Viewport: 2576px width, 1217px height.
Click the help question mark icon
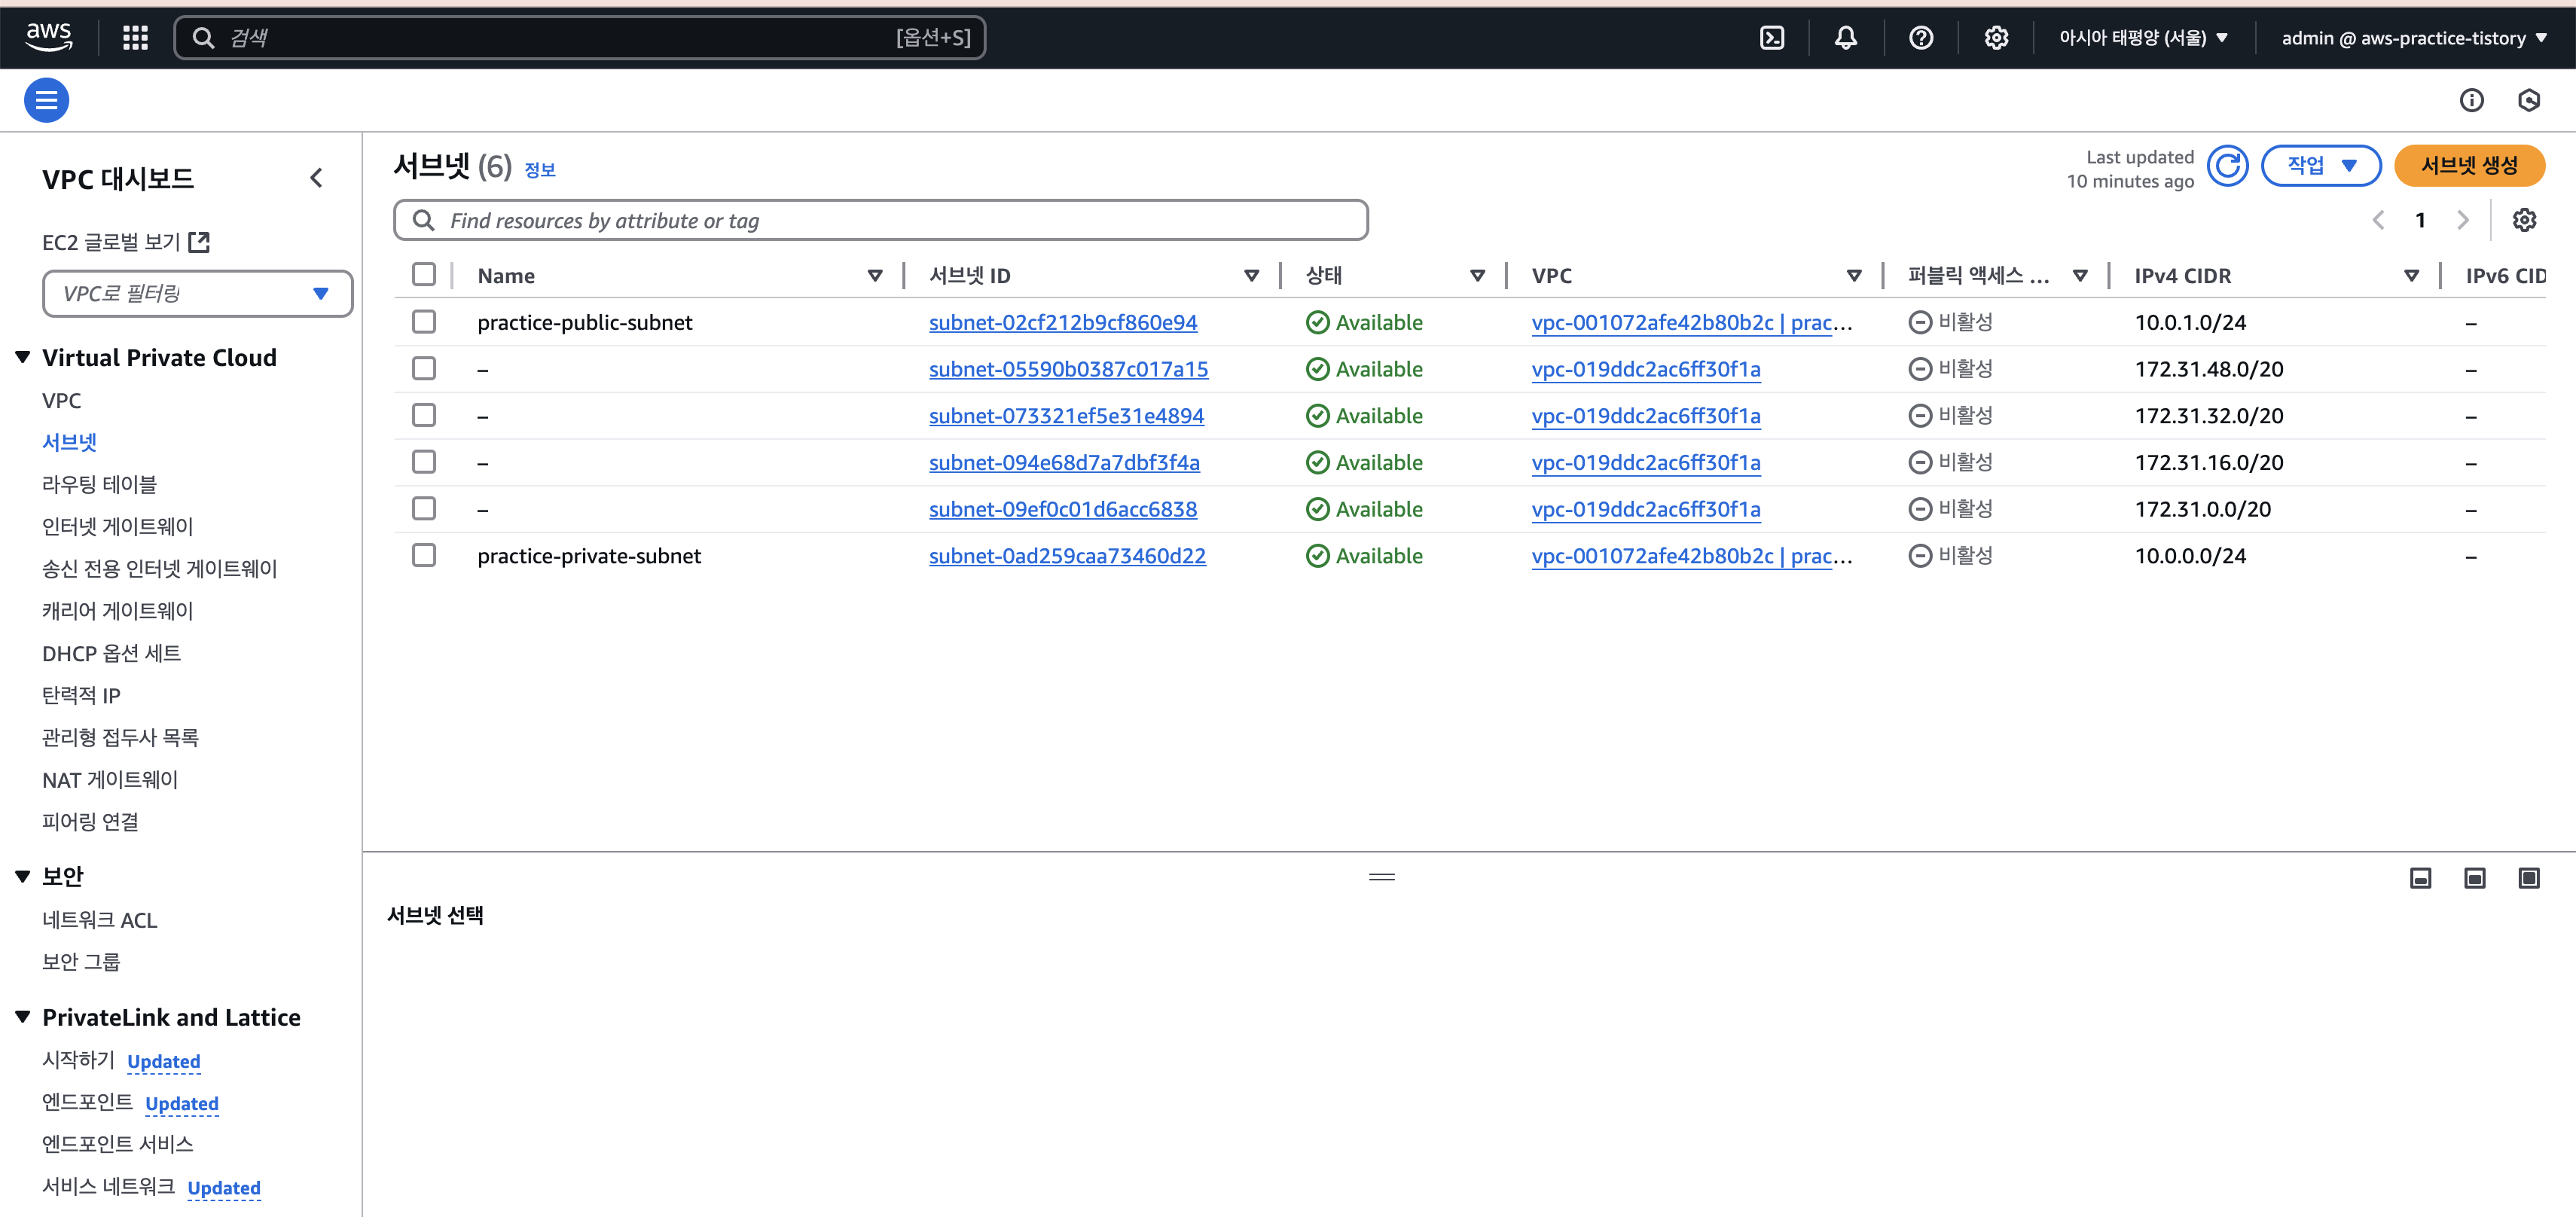point(1921,38)
